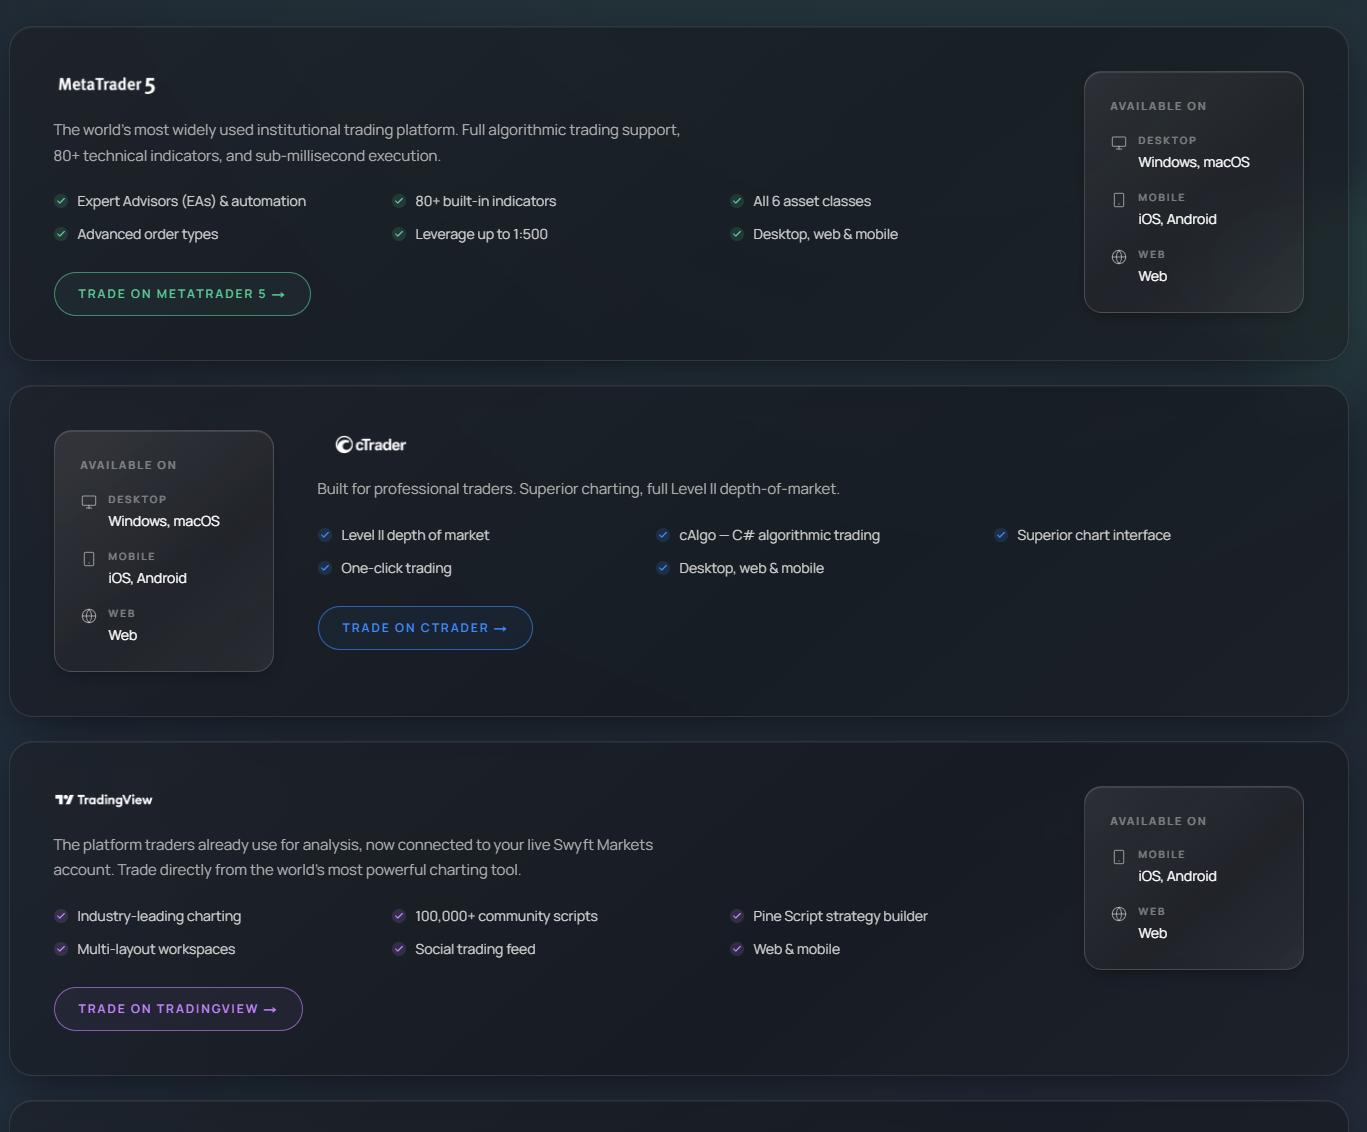
Task: Click 'Multi-layout workspaces' feature text
Action: point(156,949)
